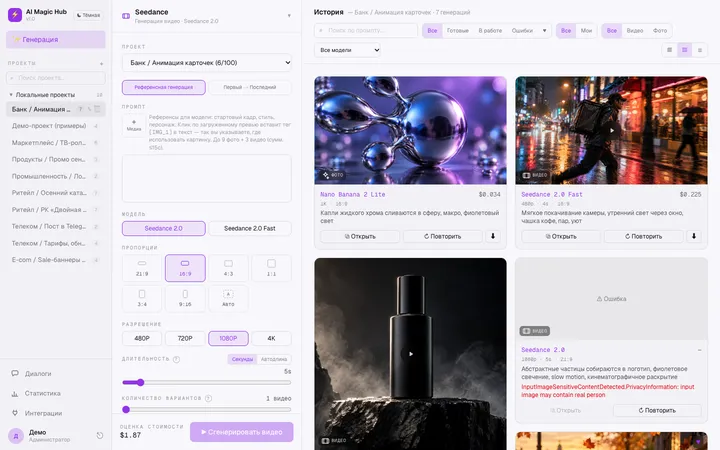The image size is (720, 450).
Task: Expand the Seedance tool selector arrow
Action: (x=289, y=16)
